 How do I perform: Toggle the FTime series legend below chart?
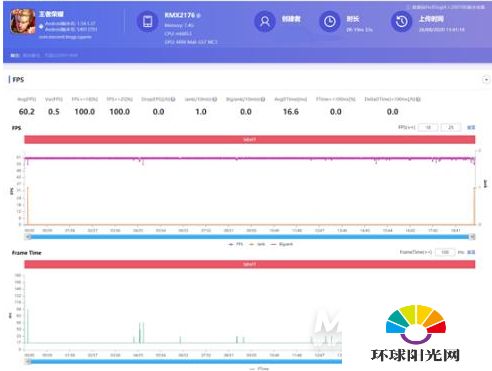click(x=260, y=369)
